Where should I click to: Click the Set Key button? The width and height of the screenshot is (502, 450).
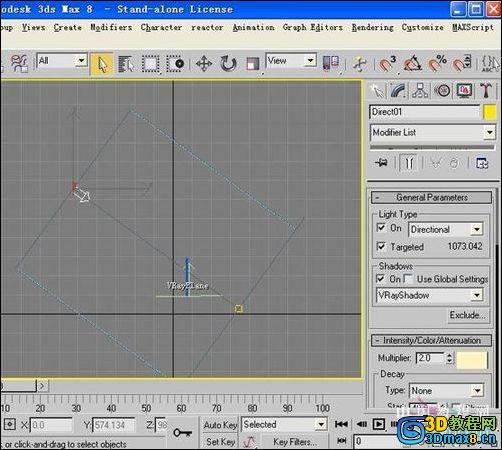(x=220, y=442)
